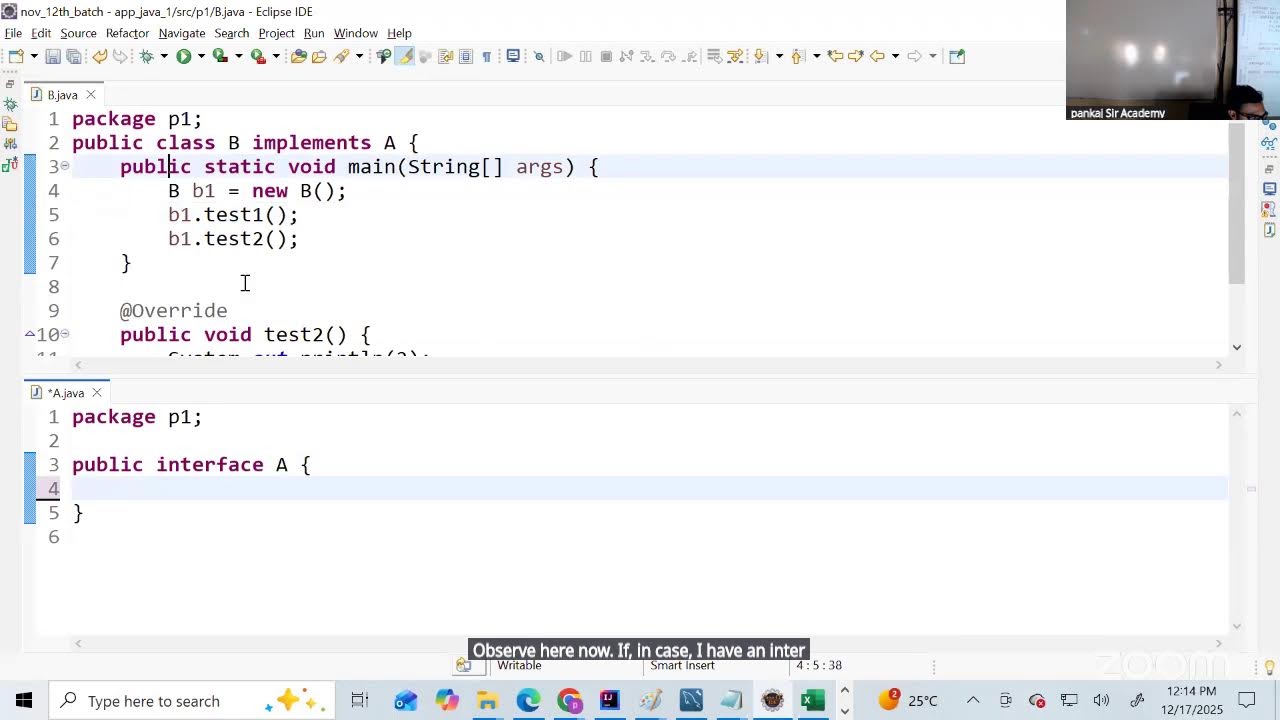Click the 'Writable' status bar entry

coord(519,665)
